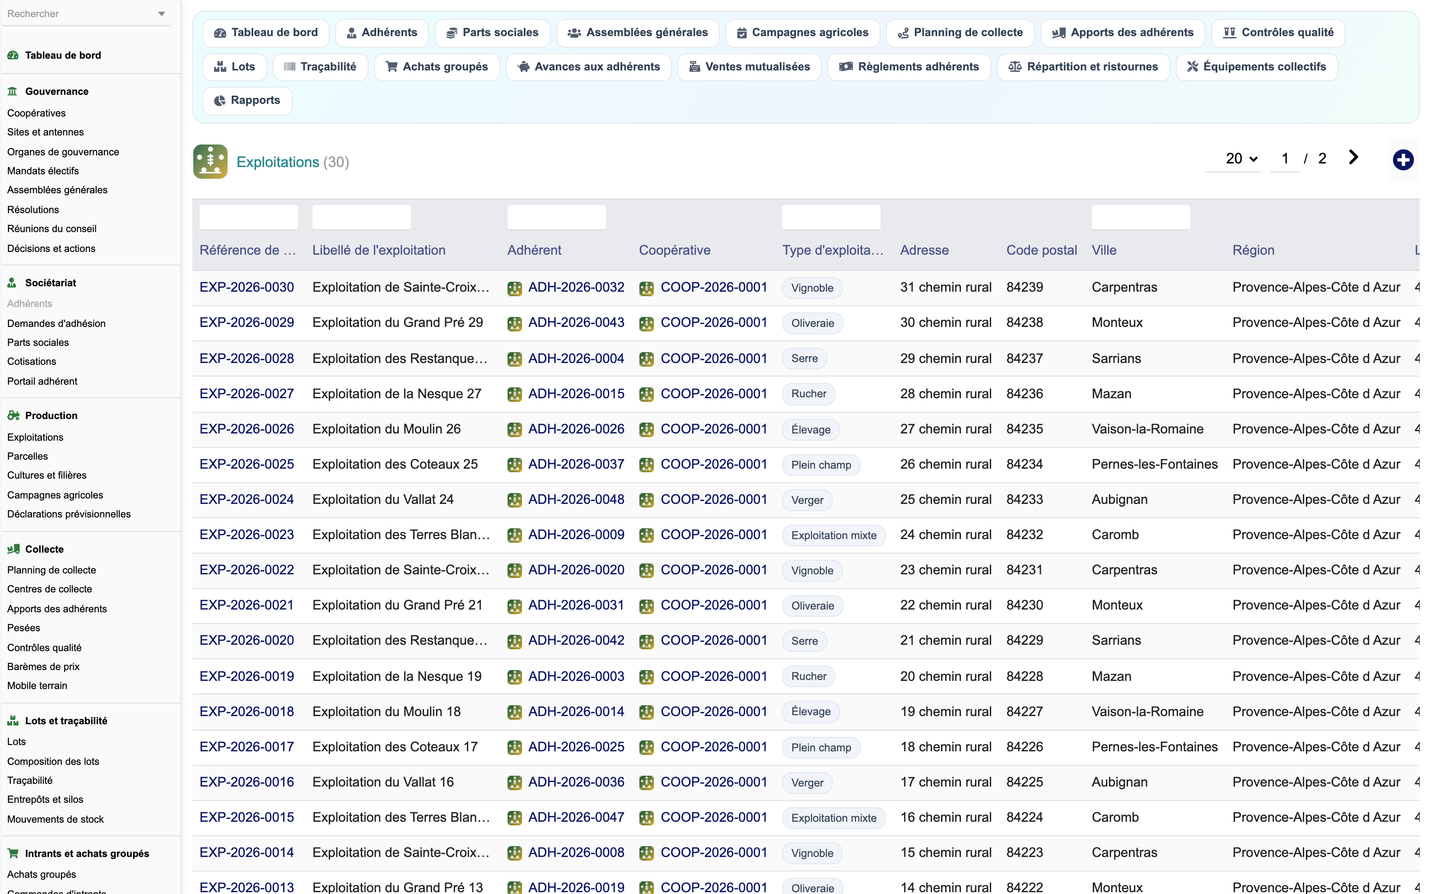Image resolution: width=1445 pixels, height=894 pixels.
Task: Open Mobile terrain in sidebar
Action: [37, 686]
